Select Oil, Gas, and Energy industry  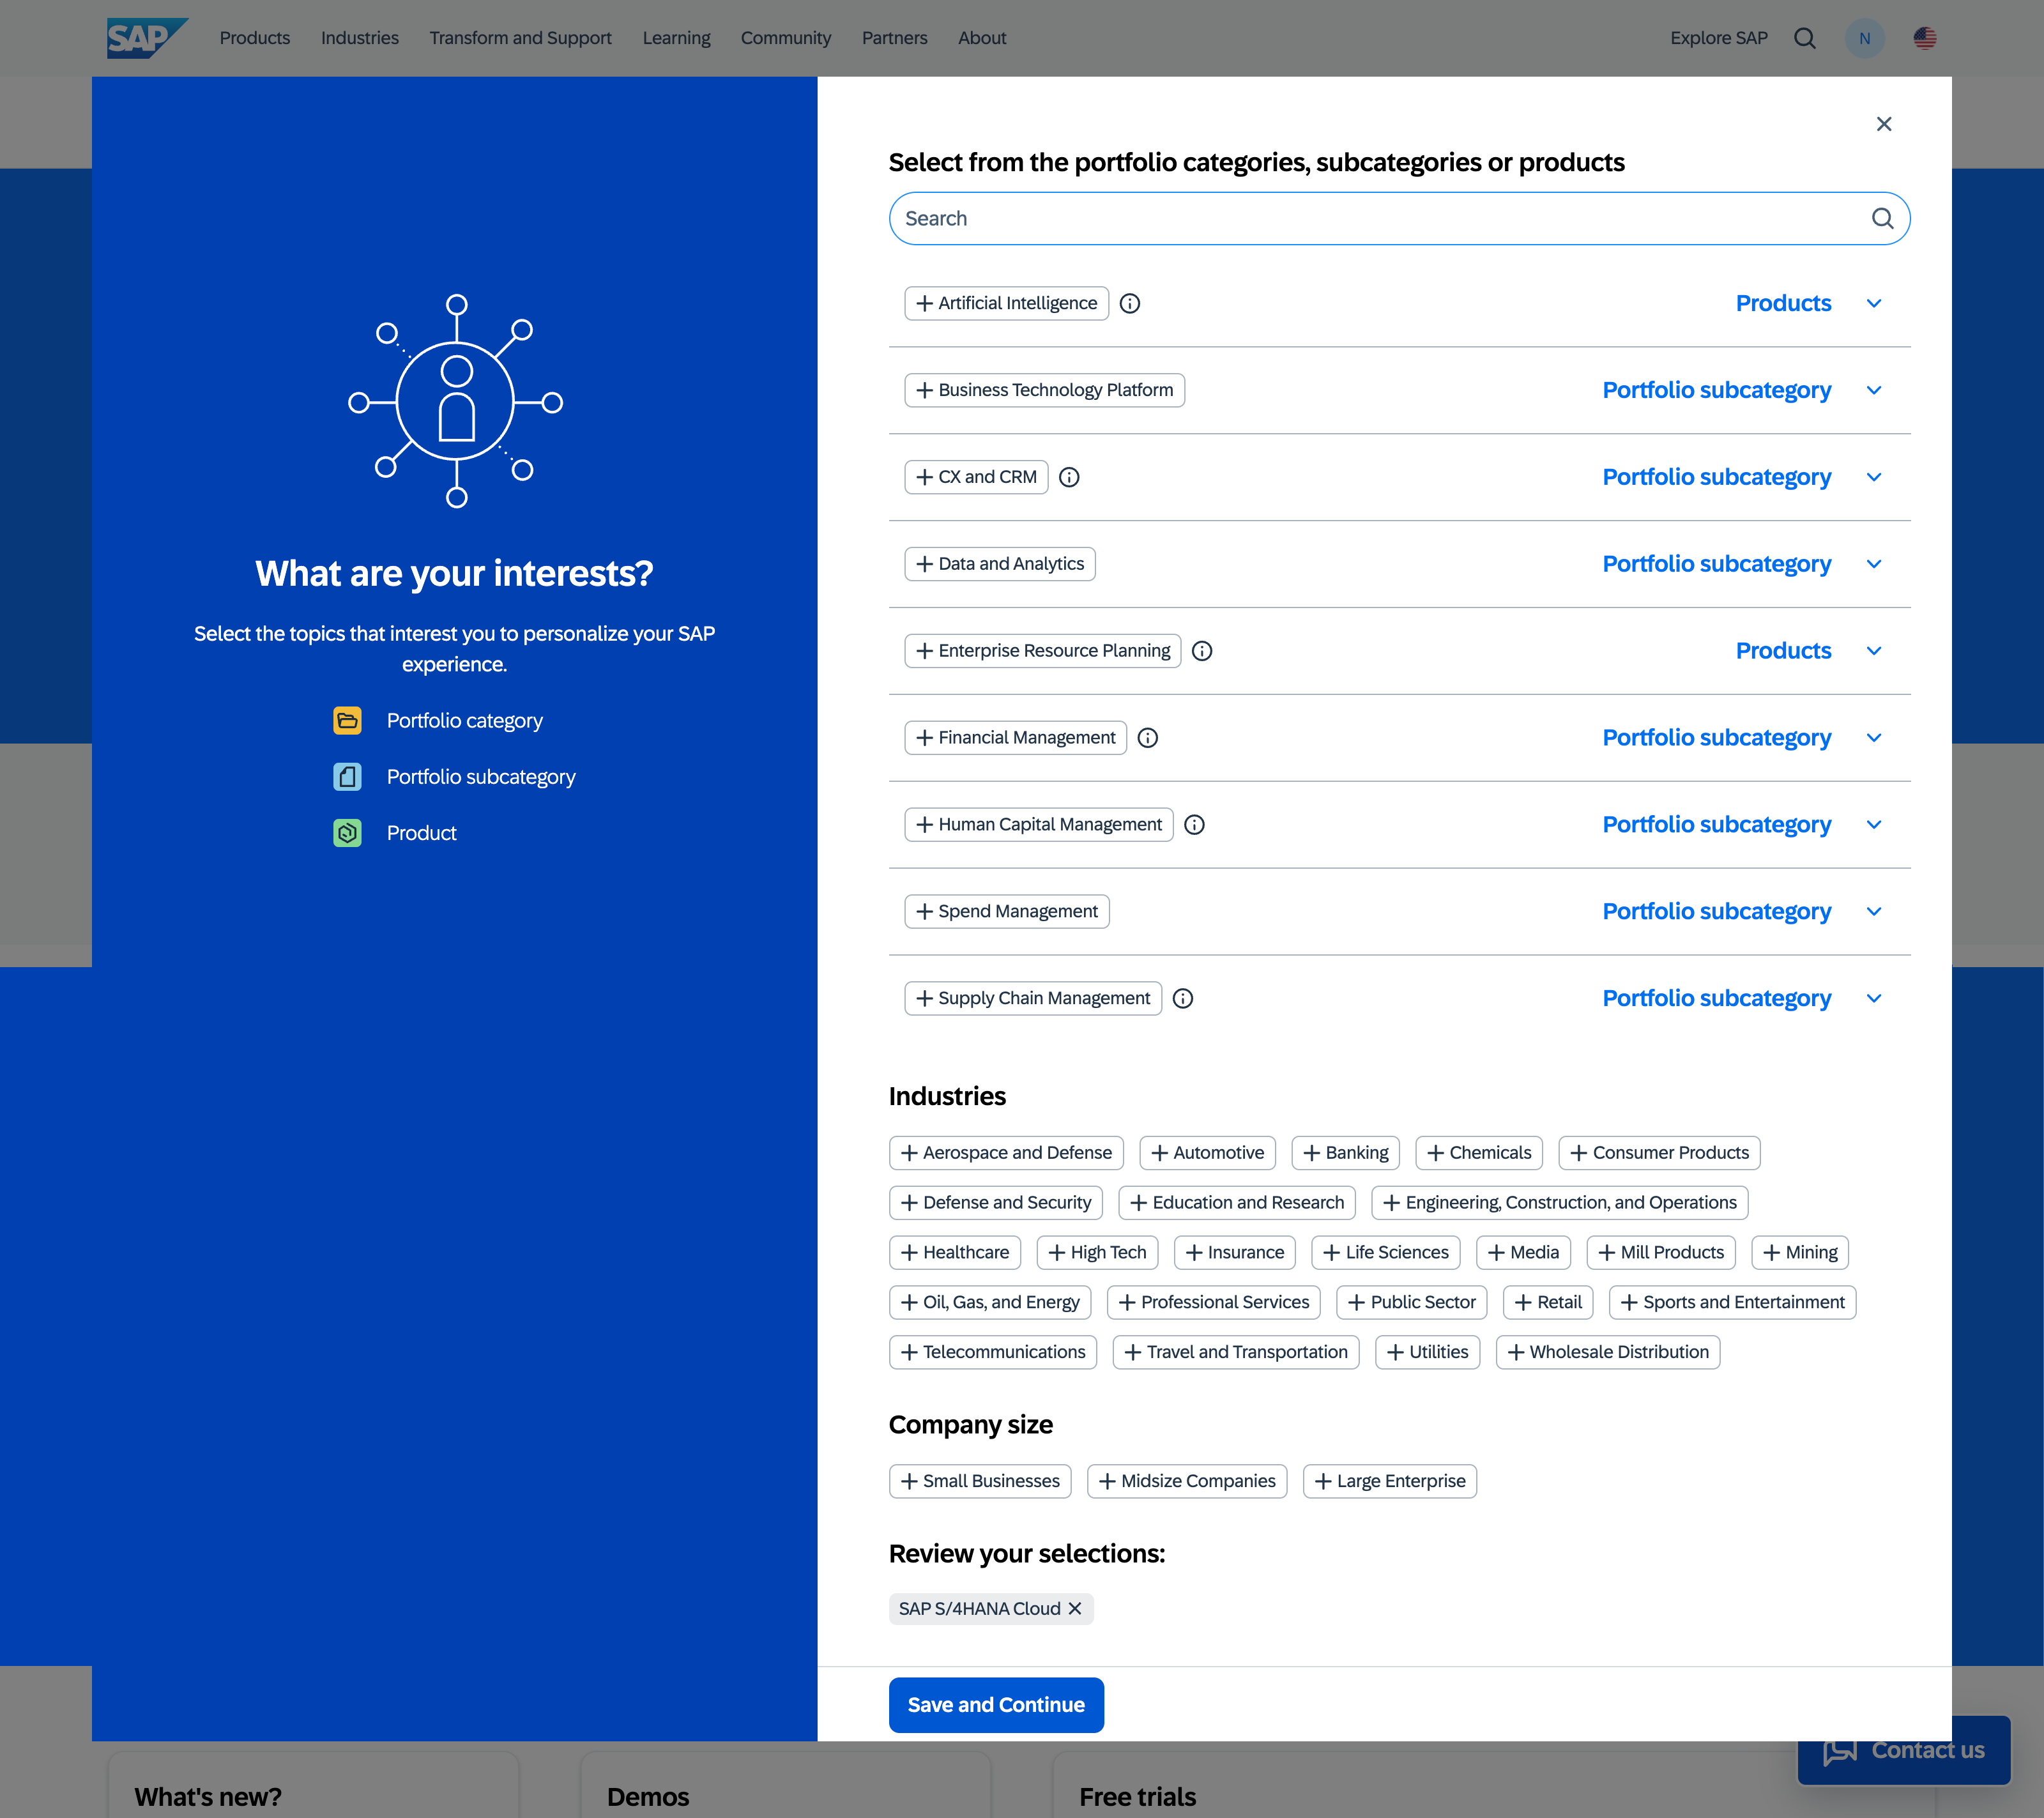[989, 1303]
